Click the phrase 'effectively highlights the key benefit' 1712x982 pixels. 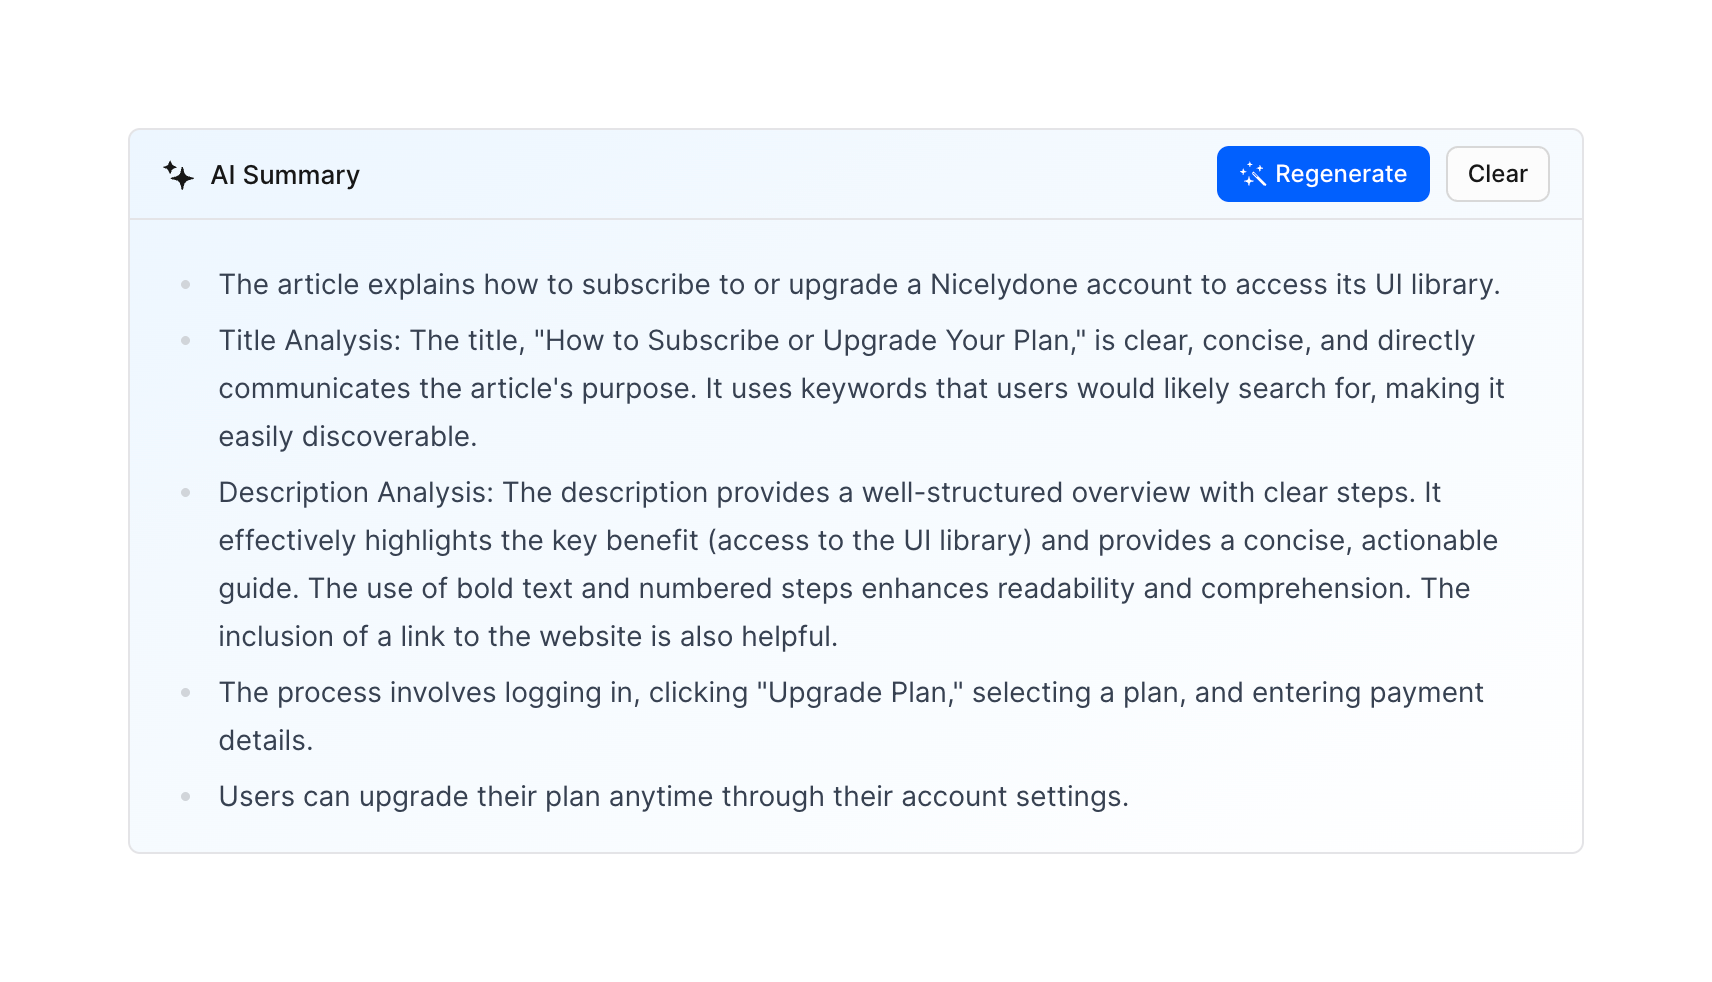[458, 541]
